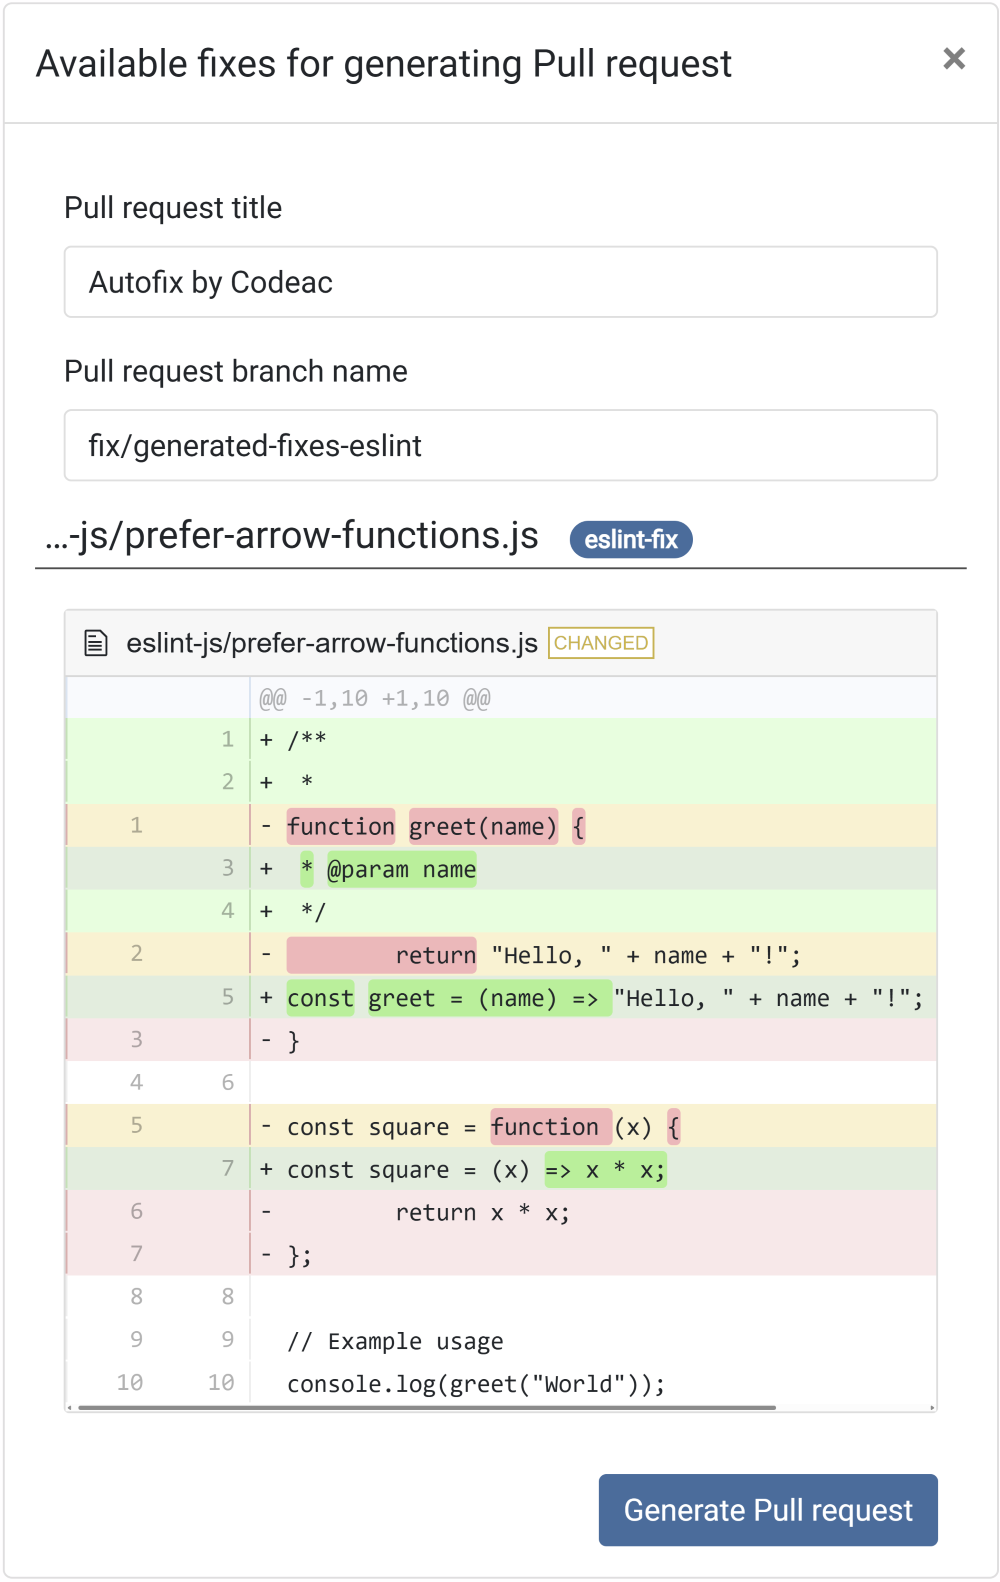The image size is (1000, 1582).
Task: Select the added line const square = (x) => x * x;
Action: [501, 1169]
